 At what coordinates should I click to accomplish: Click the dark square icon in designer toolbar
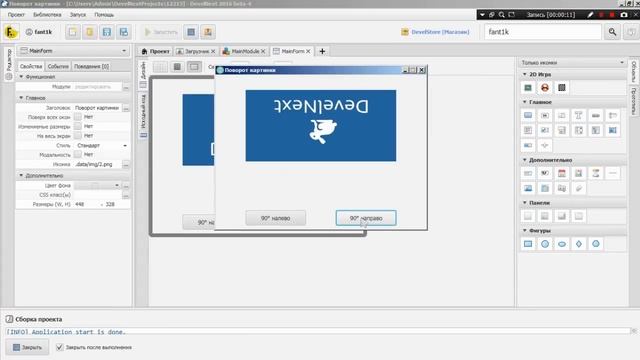tap(177, 67)
